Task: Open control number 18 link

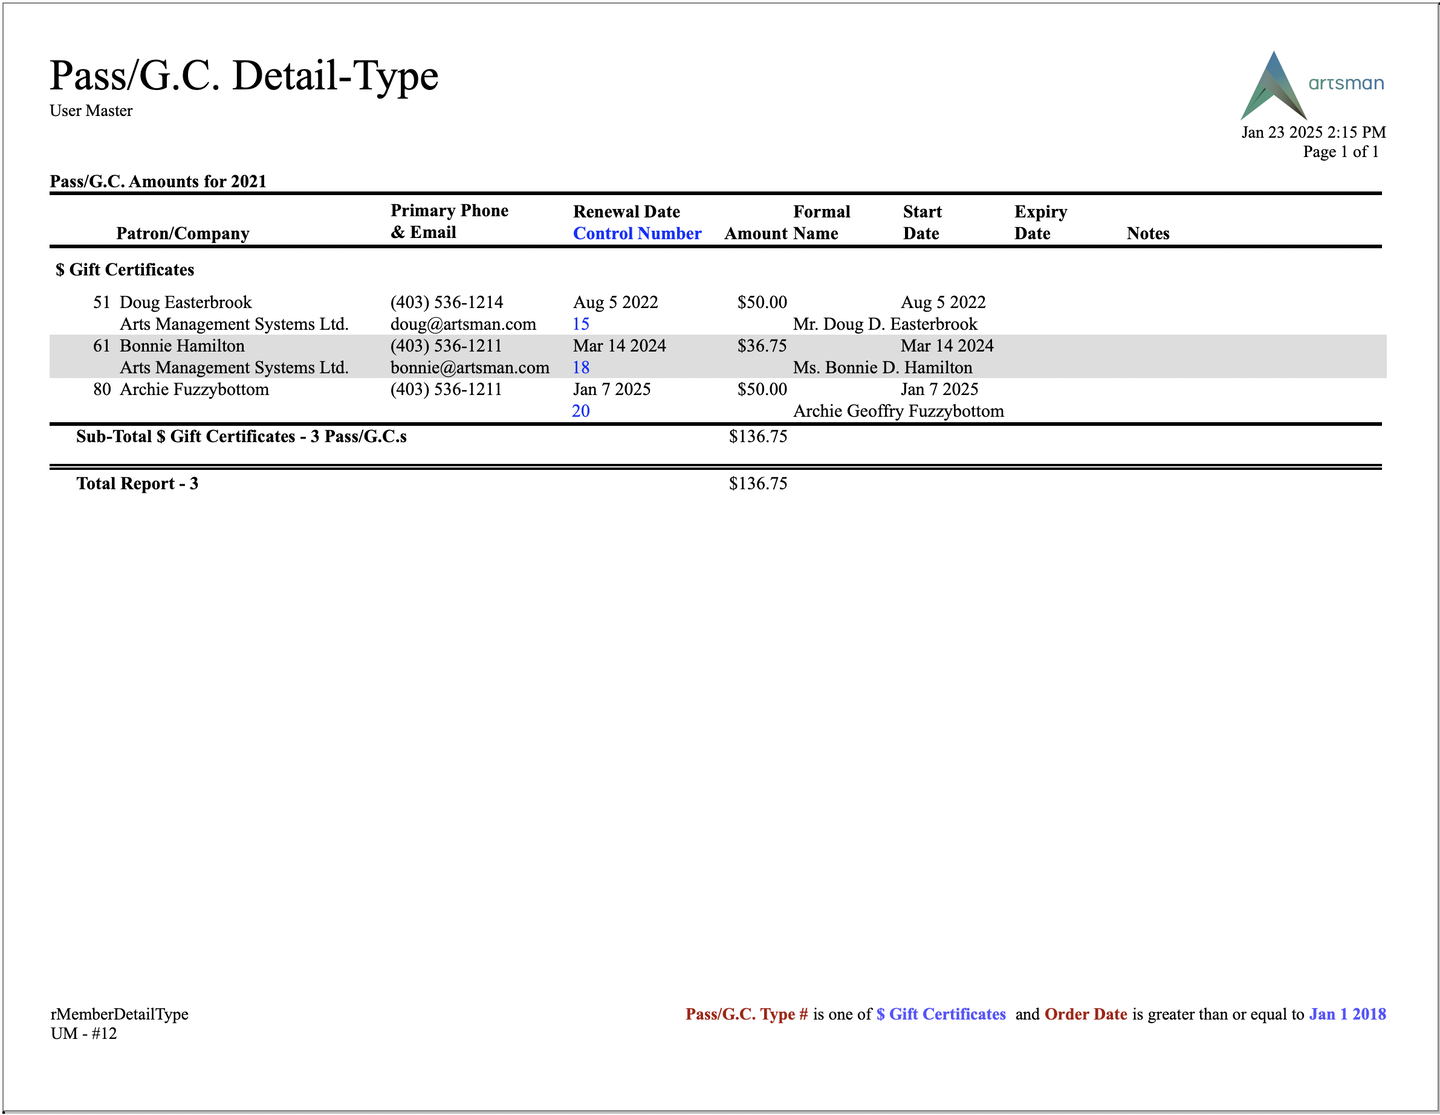Action: 581,367
